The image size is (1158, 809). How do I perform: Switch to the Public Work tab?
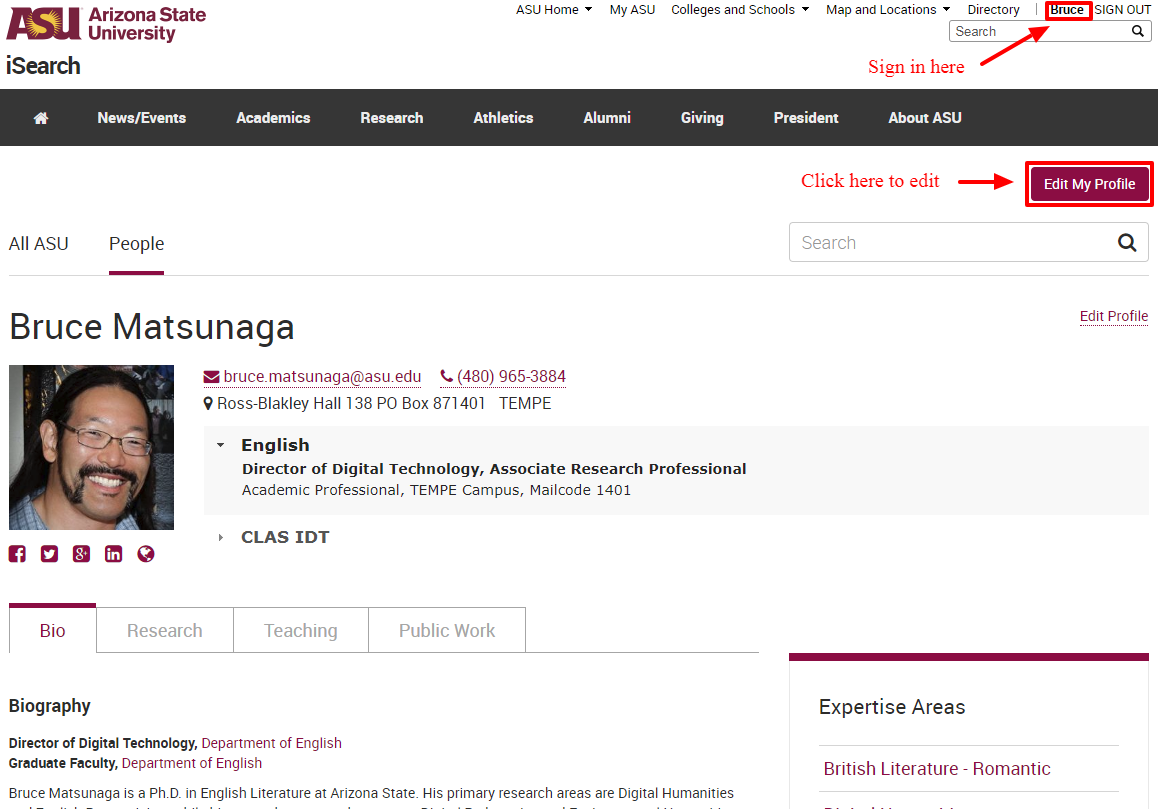447,630
